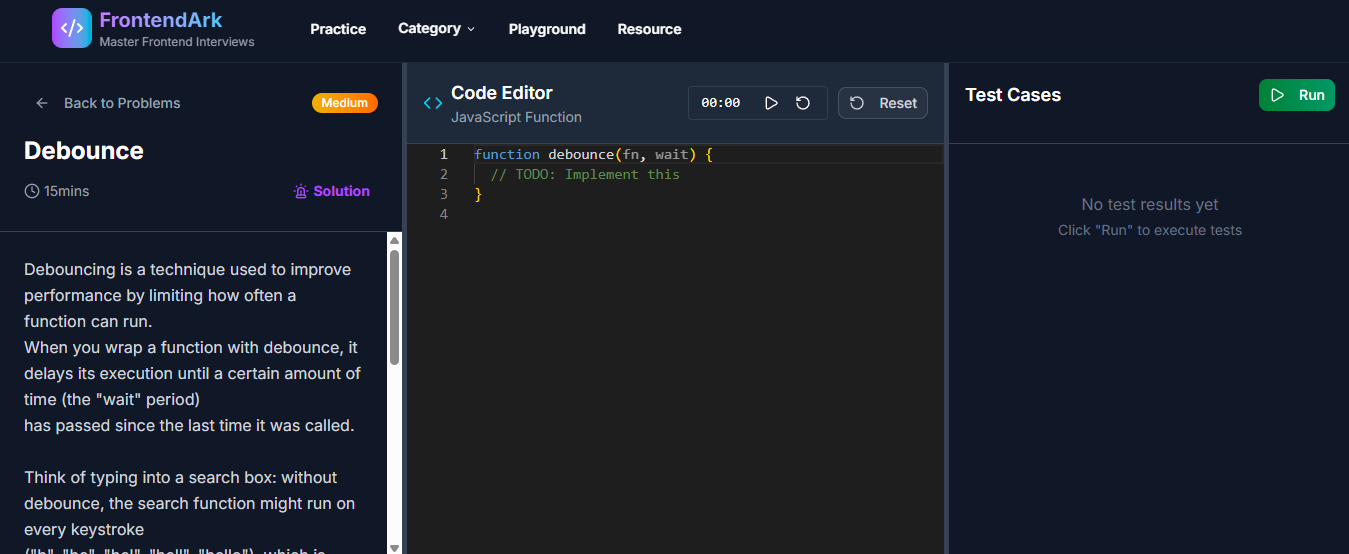Click the 15mins duration text
This screenshot has width=1349, height=554.
[66, 191]
